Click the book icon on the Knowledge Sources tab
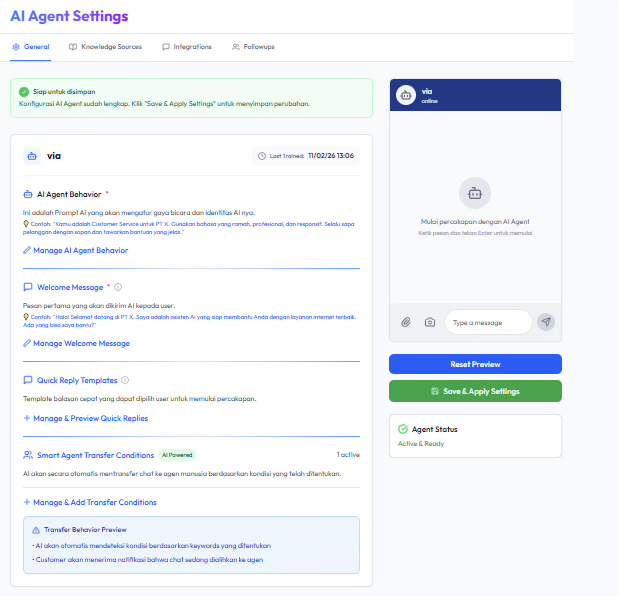This screenshot has height=596, width=619. click(73, 47)
